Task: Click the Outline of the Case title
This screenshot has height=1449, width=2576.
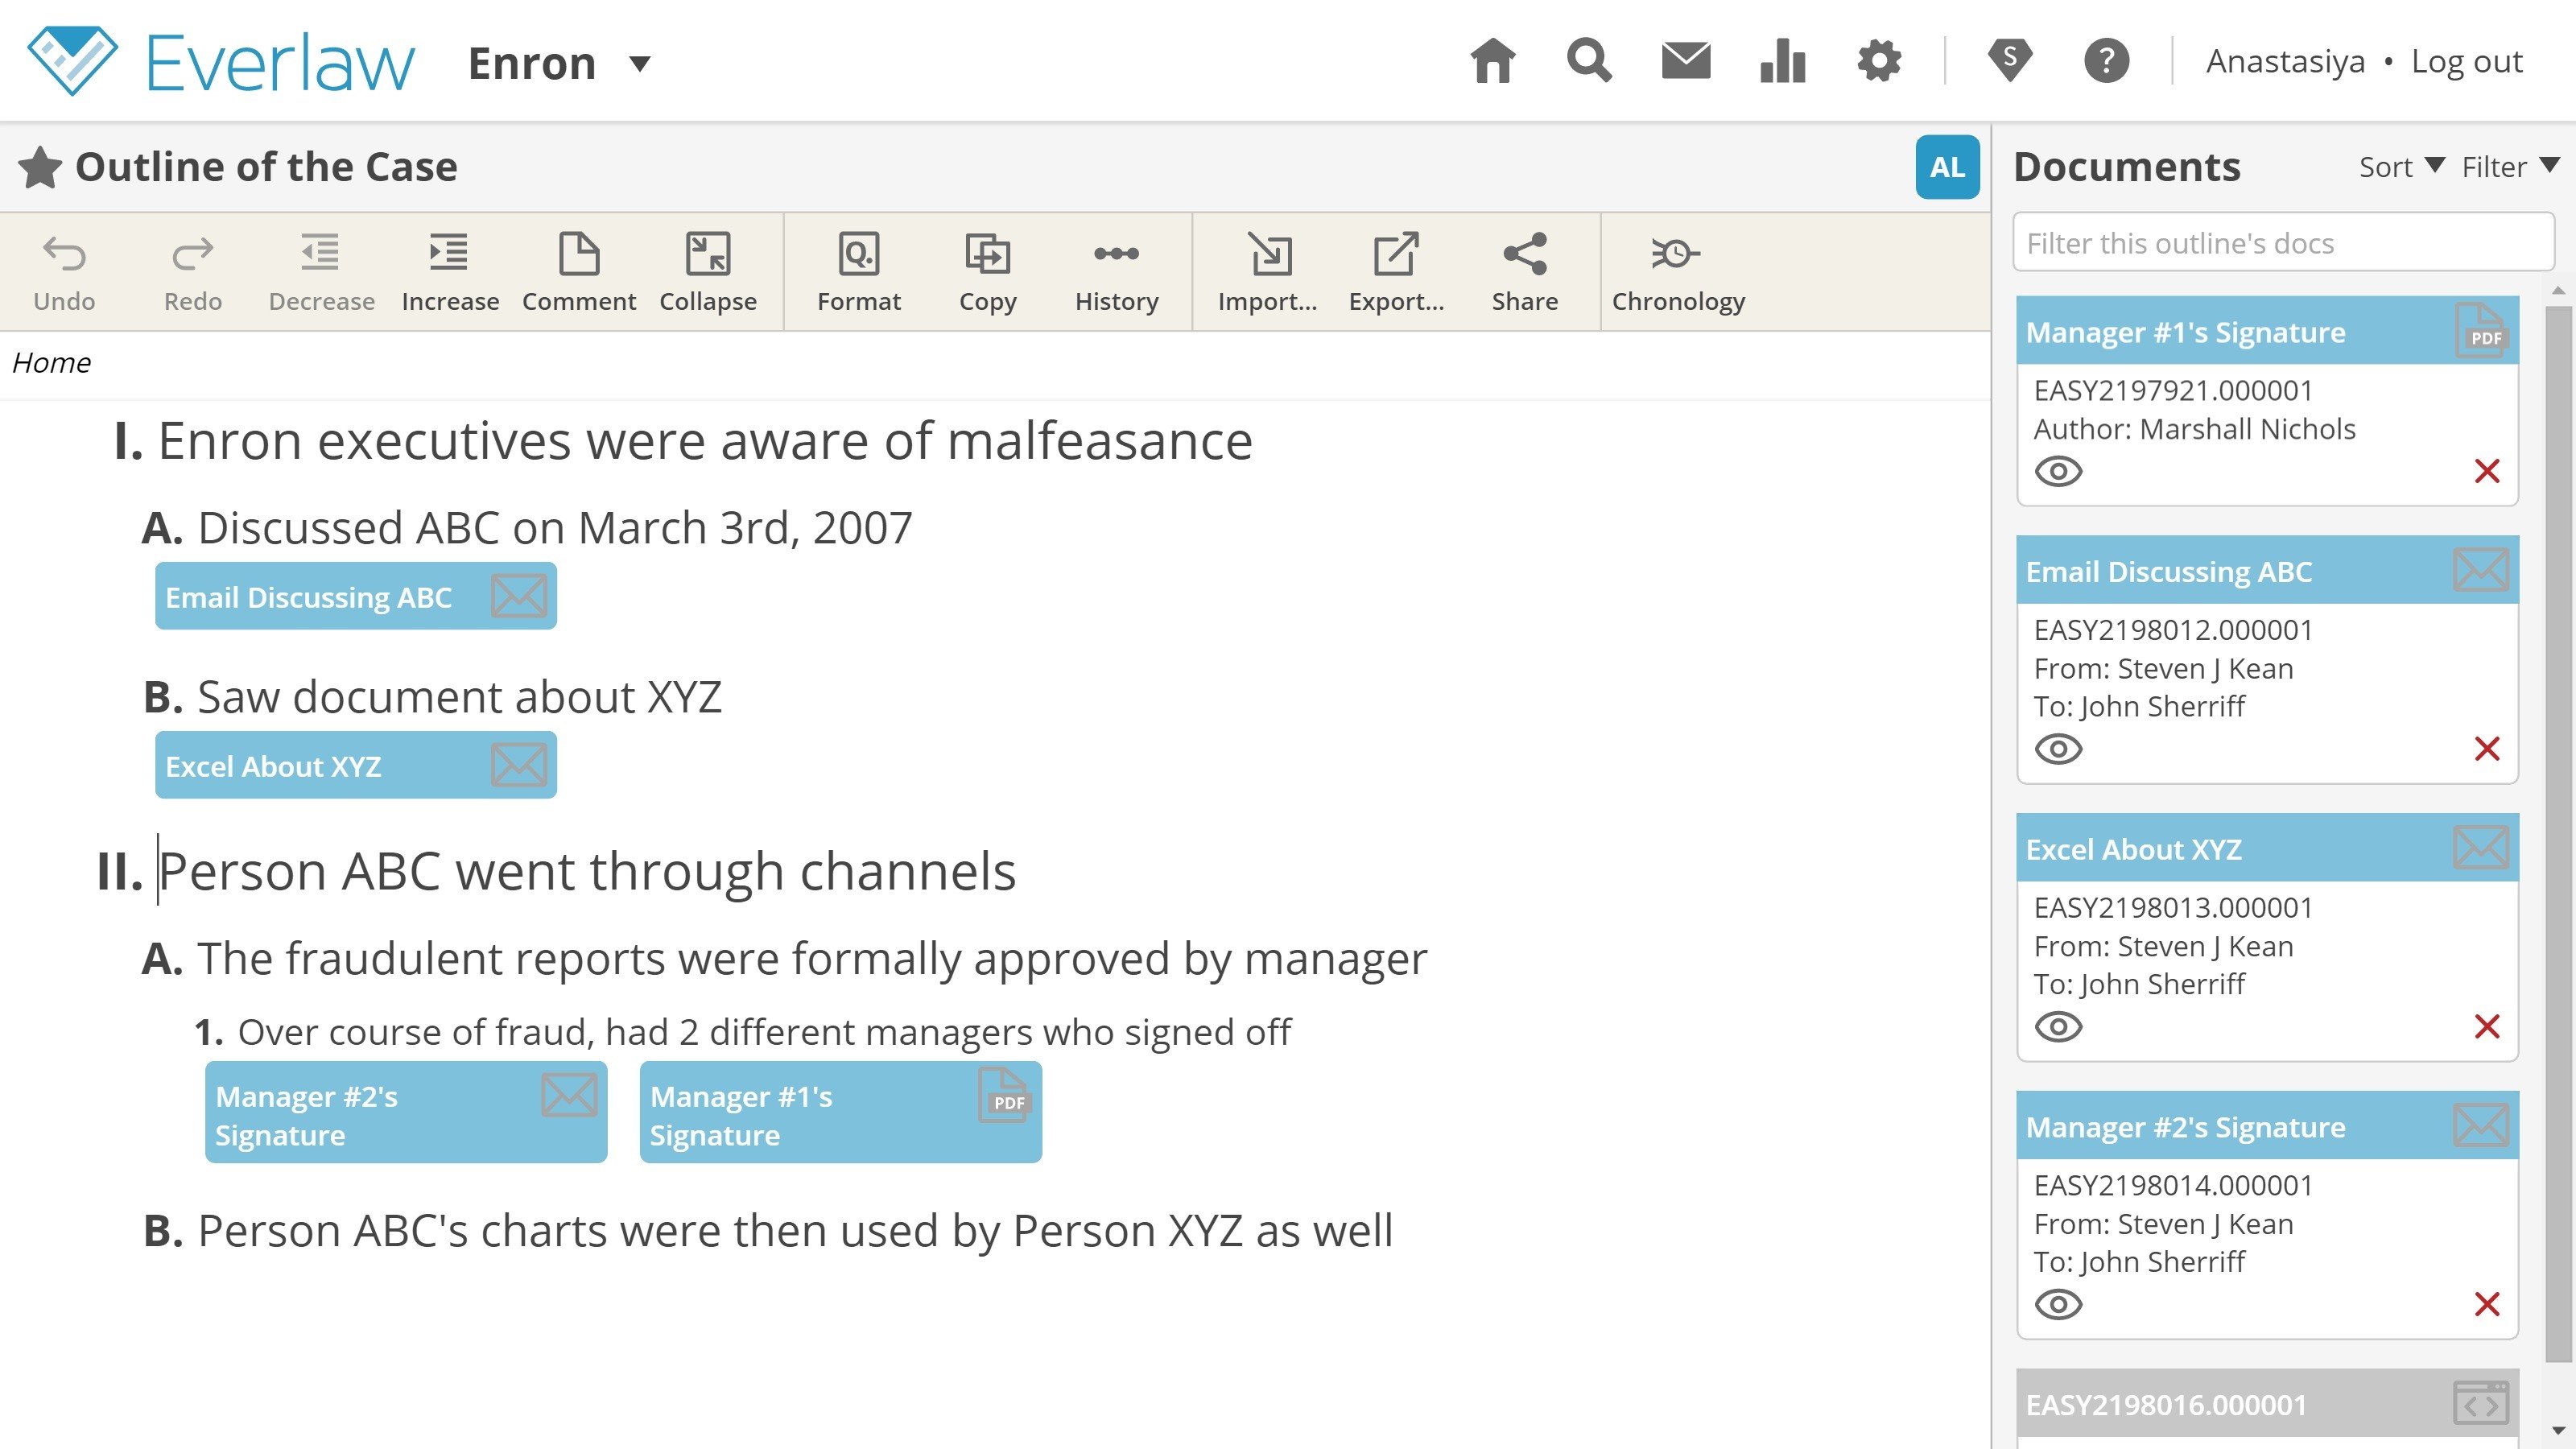Action: (x=266, y=167)
